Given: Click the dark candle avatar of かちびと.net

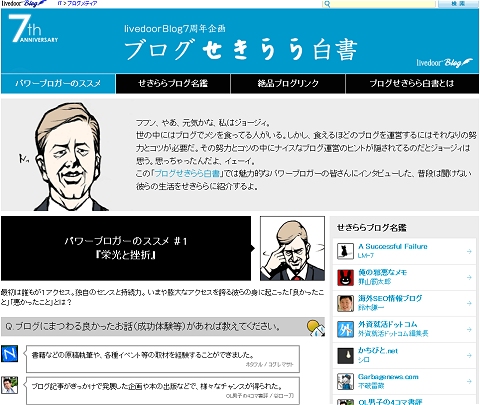Looking at the screenshot, I should click(345, 355).
